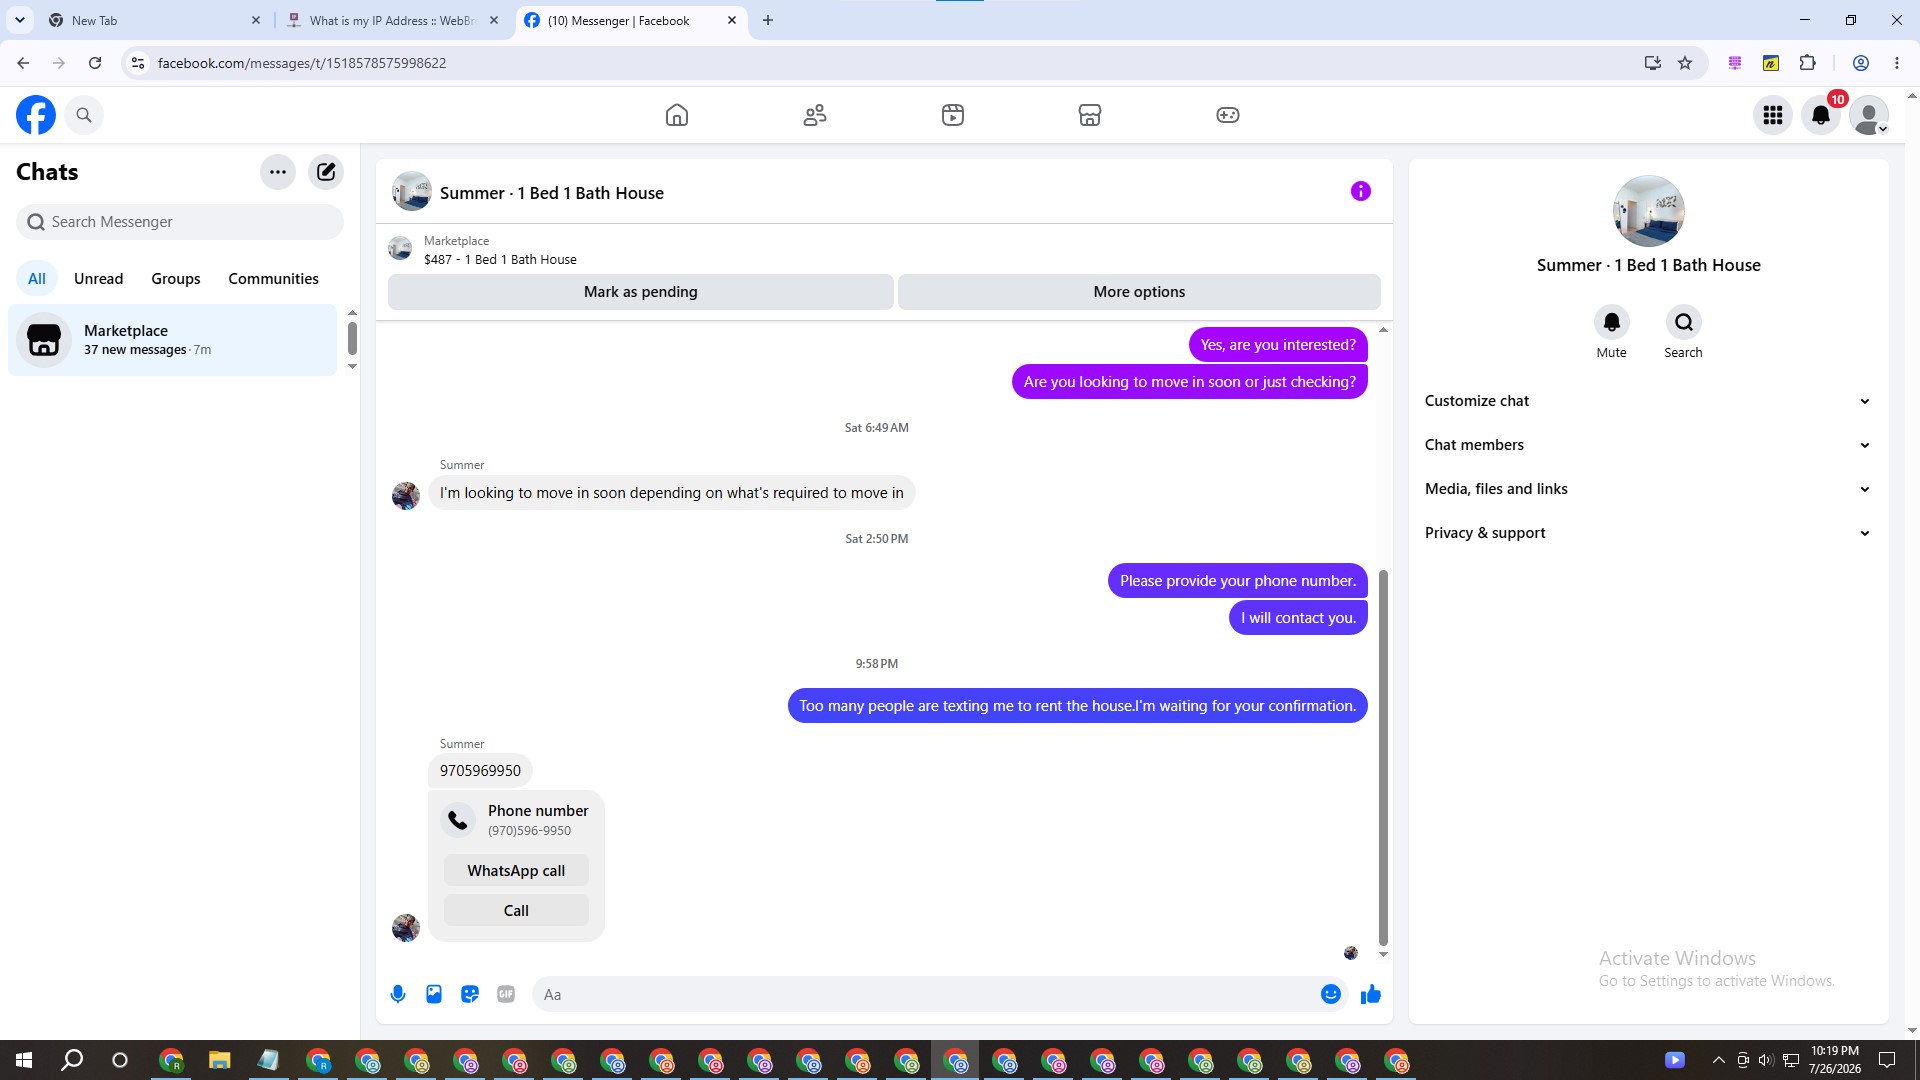Attach a file with the photo icon
Screen dimensions: 1920x1080
[x=434, y=994]
